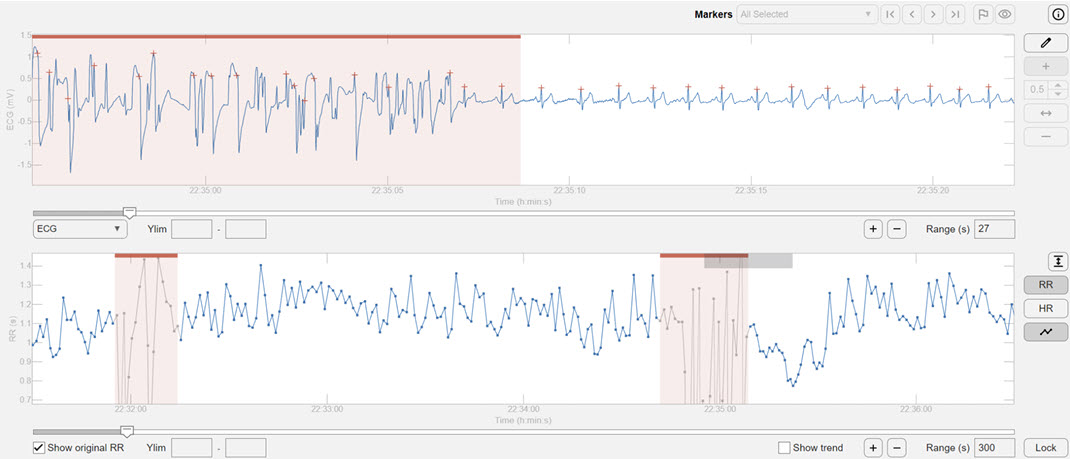This screenshot has width=1070, height=459.
Task: Go to the next marker
Action: click(934, 14)
